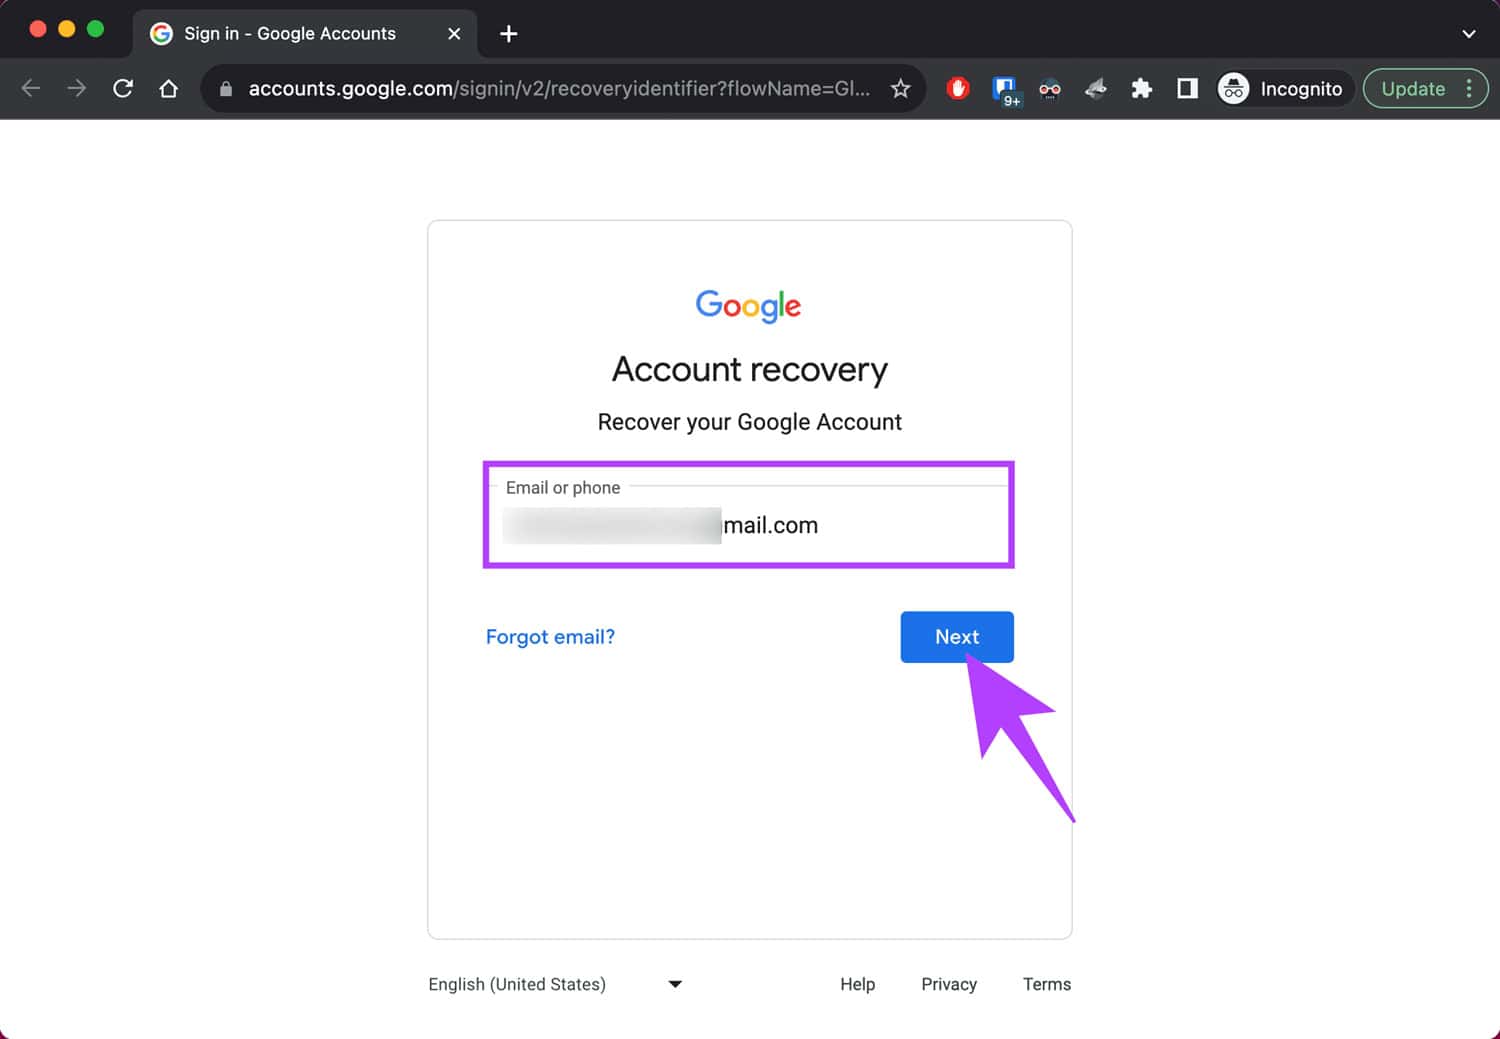Click the Update button in toolbar
The image size is (1500, 1039).
tap(1413, 89)
